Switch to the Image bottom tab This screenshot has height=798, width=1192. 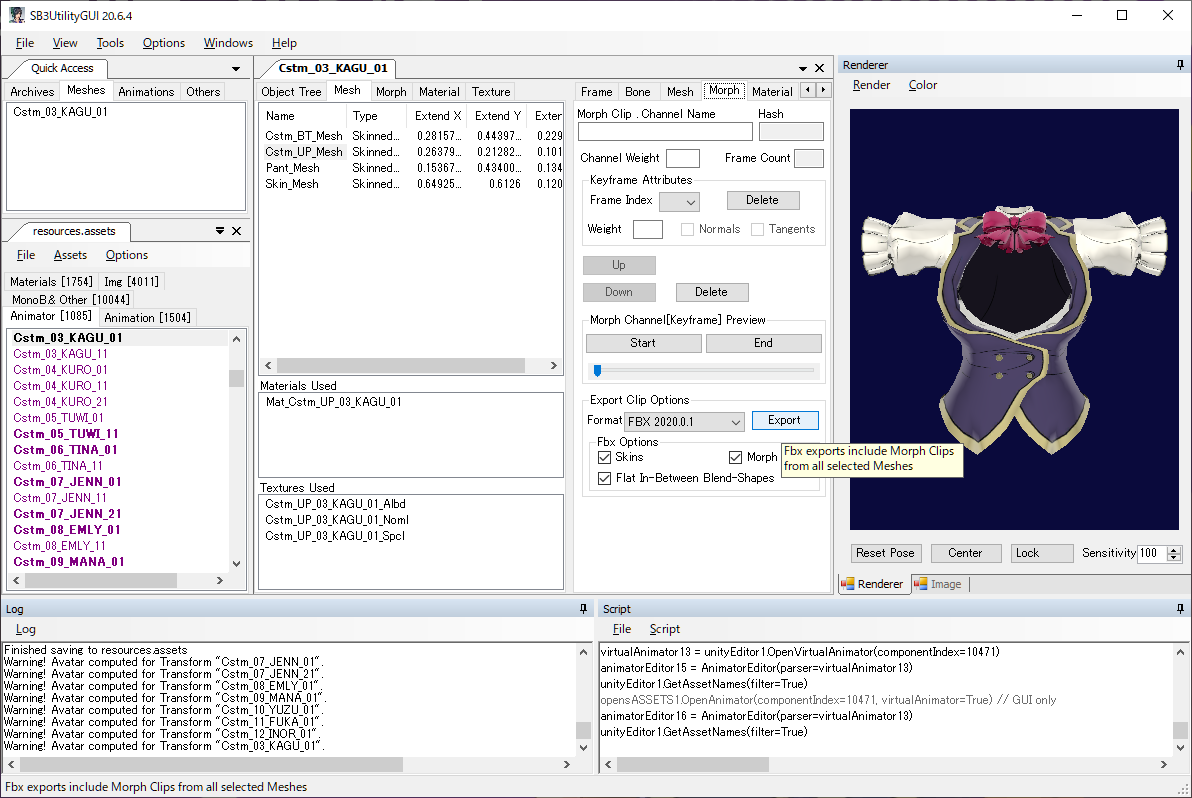pos(938,584)
